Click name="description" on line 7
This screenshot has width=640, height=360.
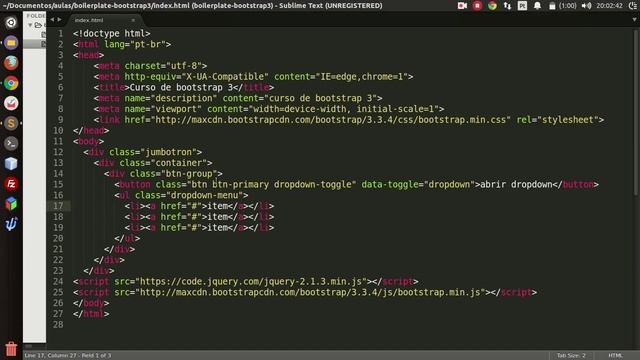pos(171,98)
